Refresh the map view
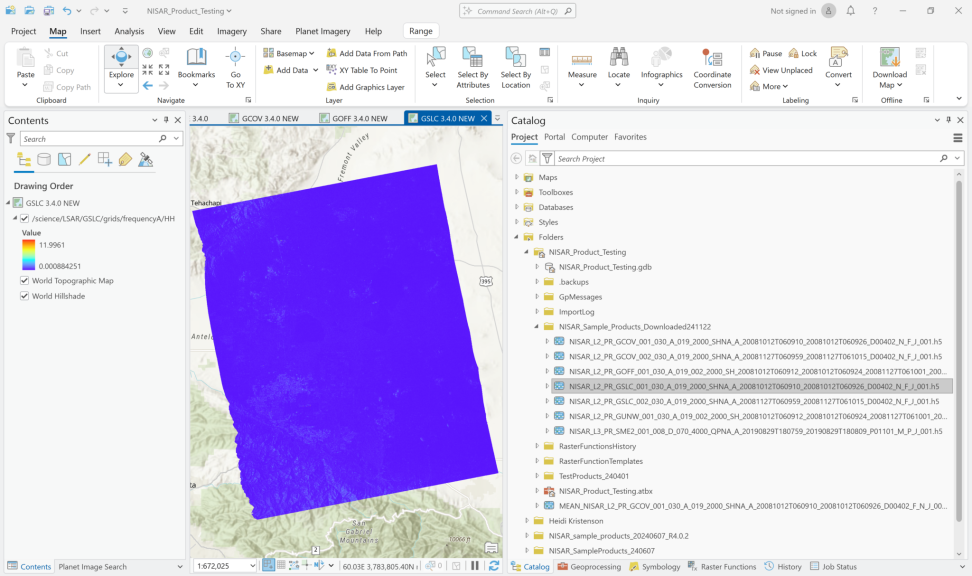The height and width of the screenshot is (576, 972). [494, 565]
